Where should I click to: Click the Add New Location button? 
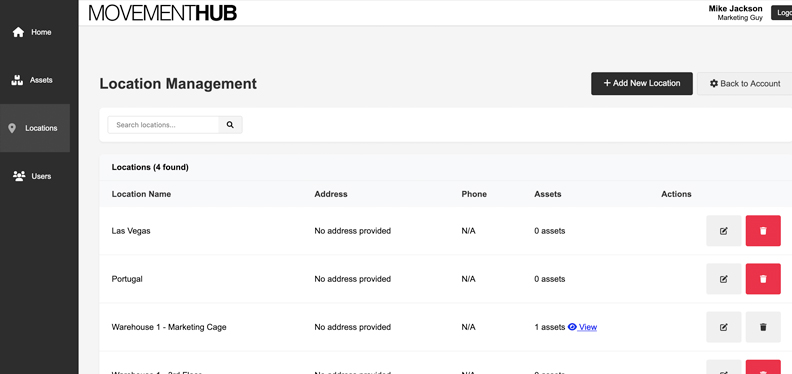pyautogui.click(x=641, y=83)
